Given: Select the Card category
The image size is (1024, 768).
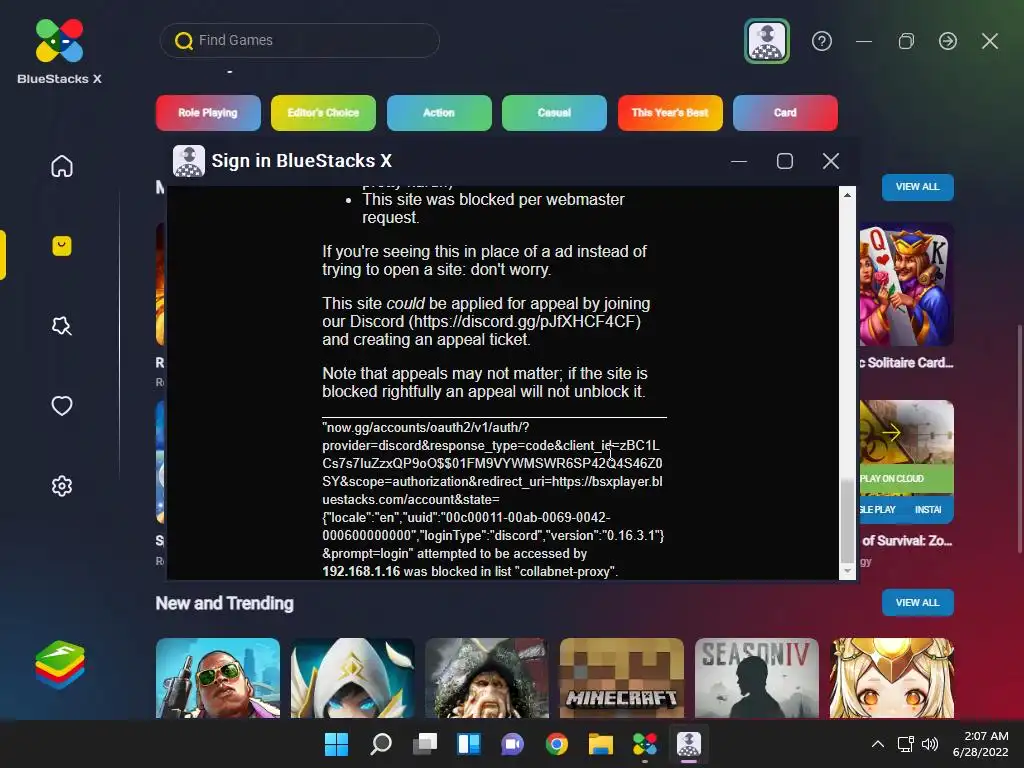Looking at the screenshot, I should click(786, 112).
